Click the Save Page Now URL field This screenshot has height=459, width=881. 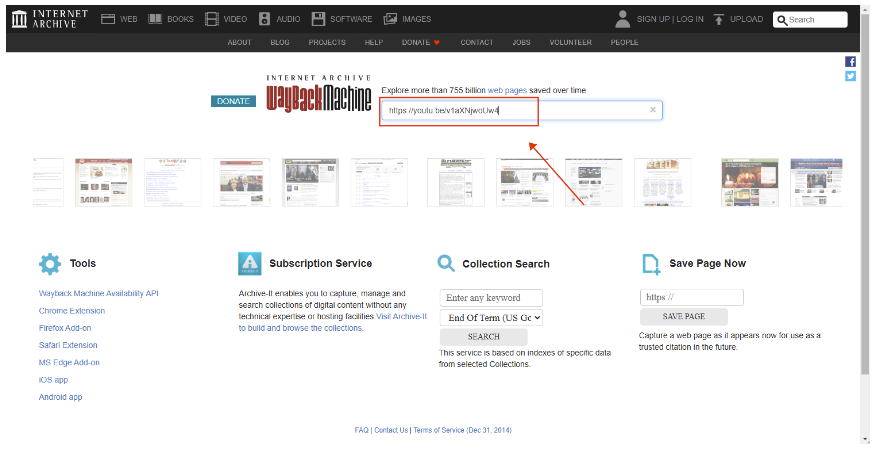(x=691, y=297)
